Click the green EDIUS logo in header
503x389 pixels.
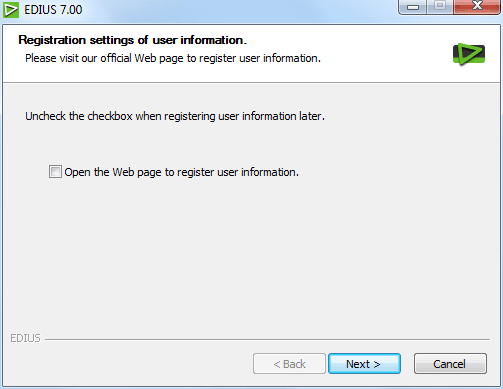click(469, 54)
